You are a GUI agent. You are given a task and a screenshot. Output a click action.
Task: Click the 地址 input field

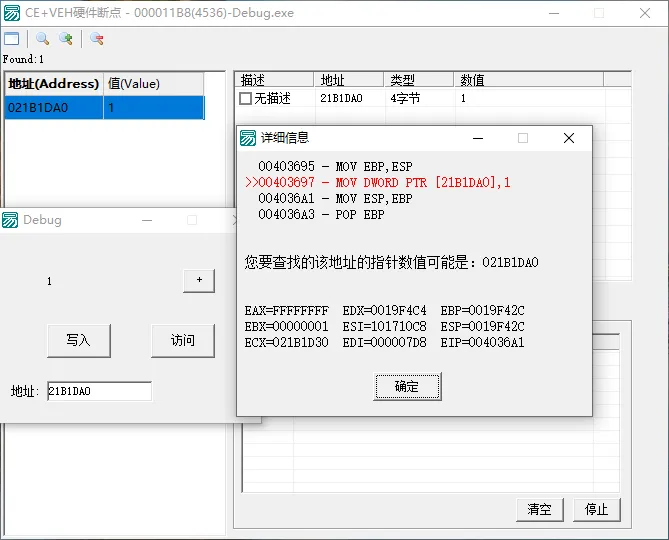coord(99,392)
